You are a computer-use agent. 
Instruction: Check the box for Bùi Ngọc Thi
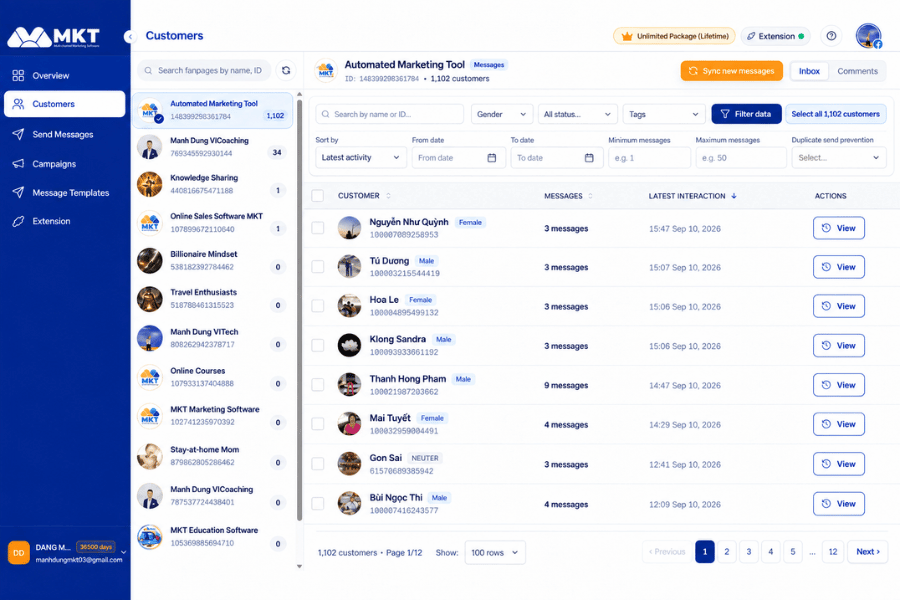coord(317,504)
